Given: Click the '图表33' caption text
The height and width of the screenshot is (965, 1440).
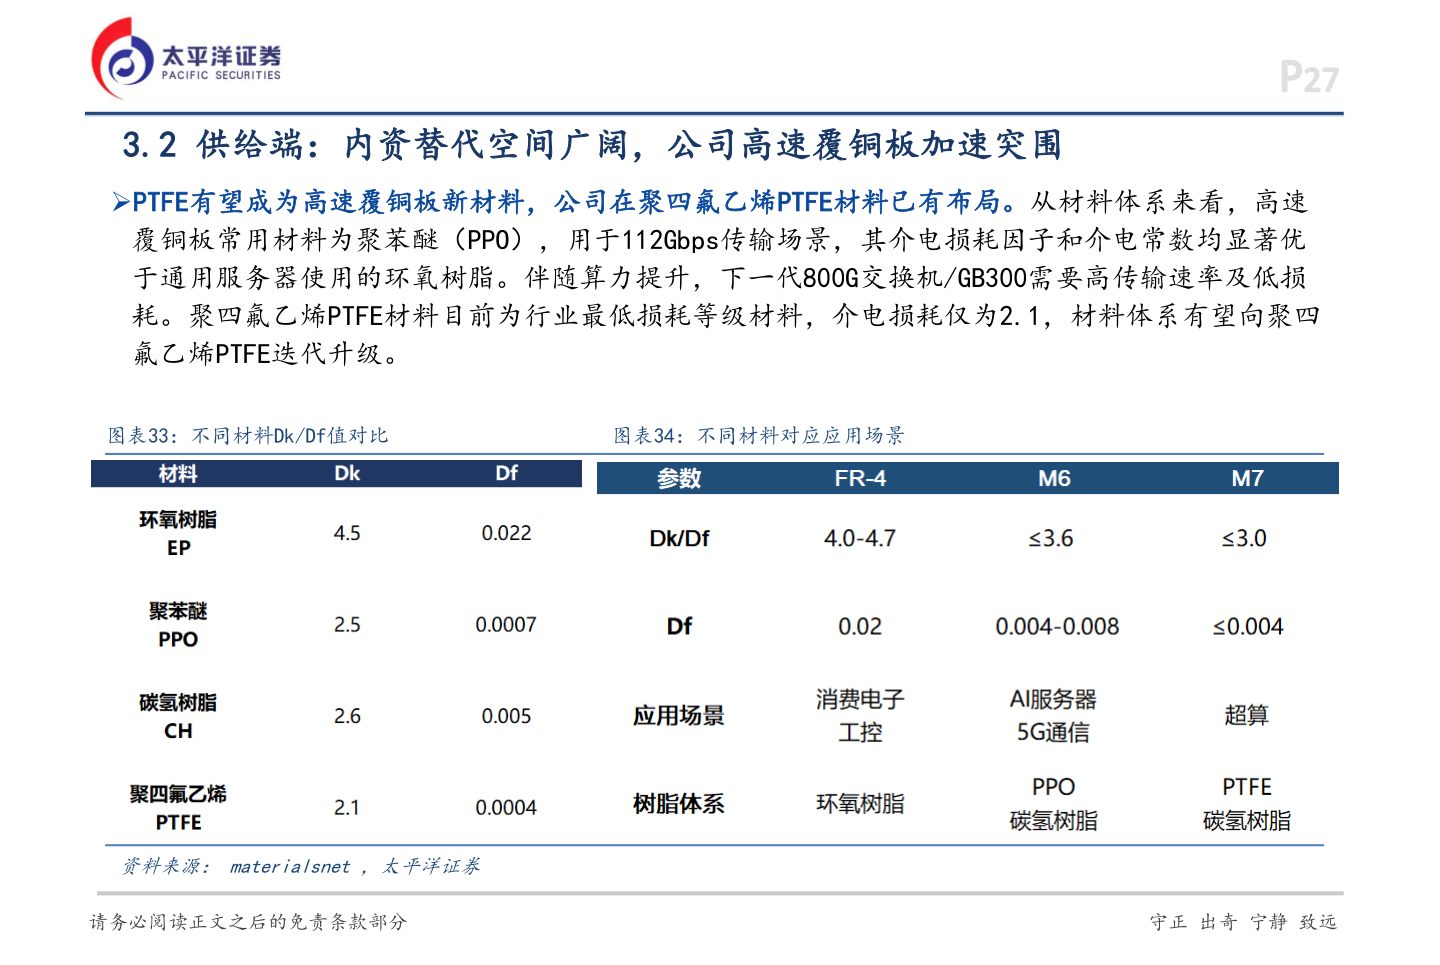Looking at the screenshot, I should (248, 436).
